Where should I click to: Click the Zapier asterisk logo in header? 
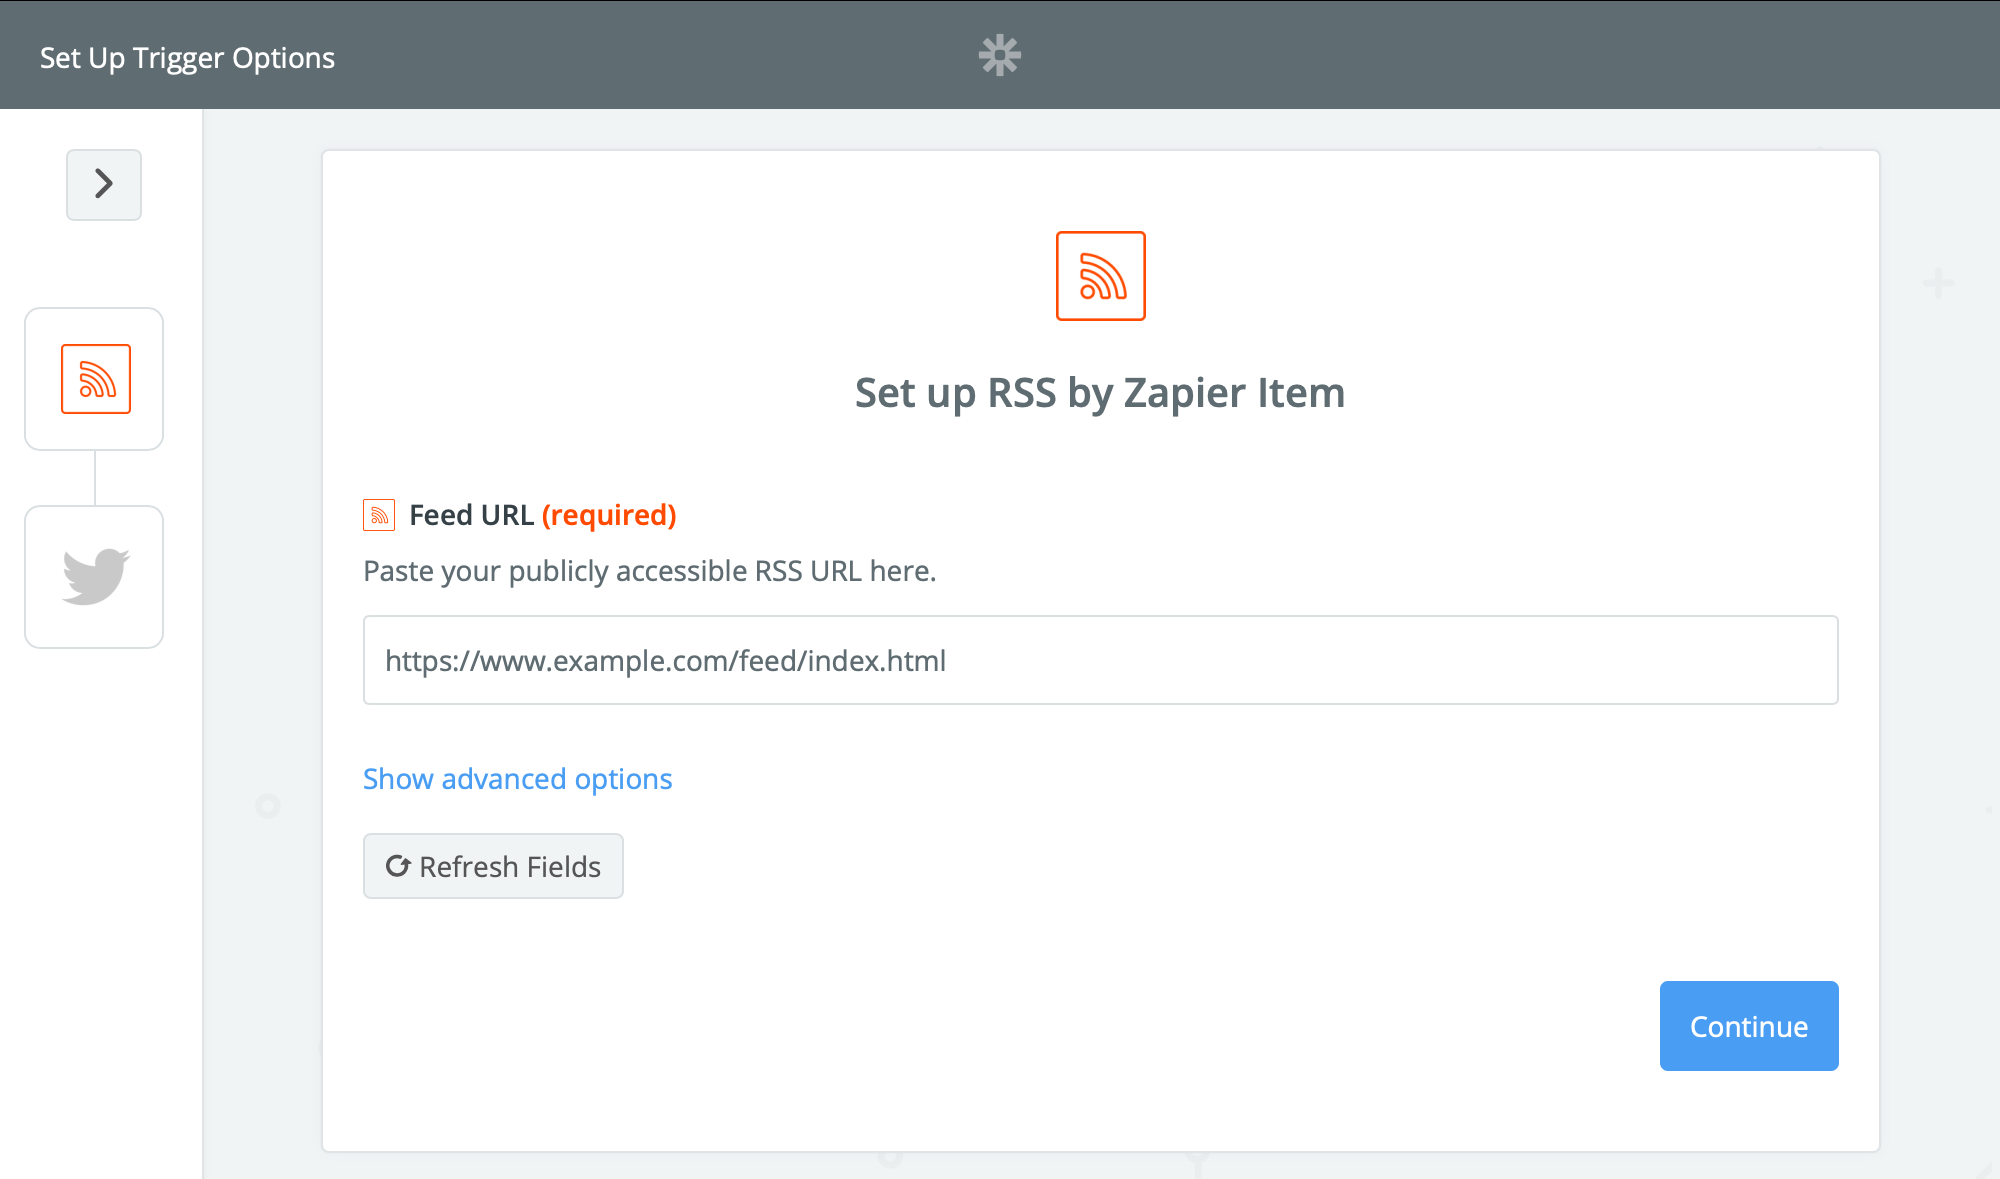pos(1000,55)
